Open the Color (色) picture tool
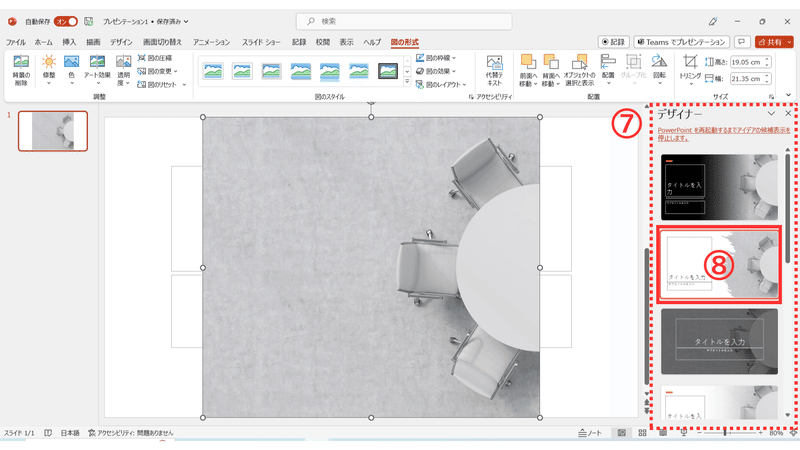 tap(71, 70)
